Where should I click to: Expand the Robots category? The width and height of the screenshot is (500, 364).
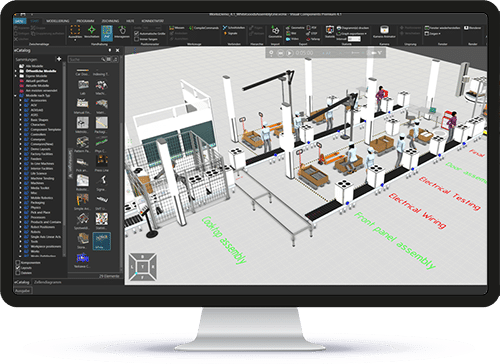tap(20, 232)
